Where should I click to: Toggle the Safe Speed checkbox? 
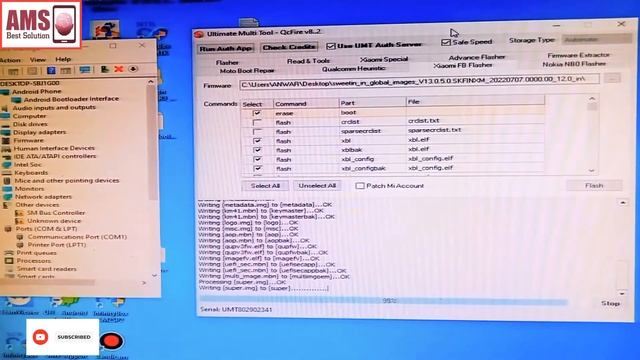click(x=446, y=42)
